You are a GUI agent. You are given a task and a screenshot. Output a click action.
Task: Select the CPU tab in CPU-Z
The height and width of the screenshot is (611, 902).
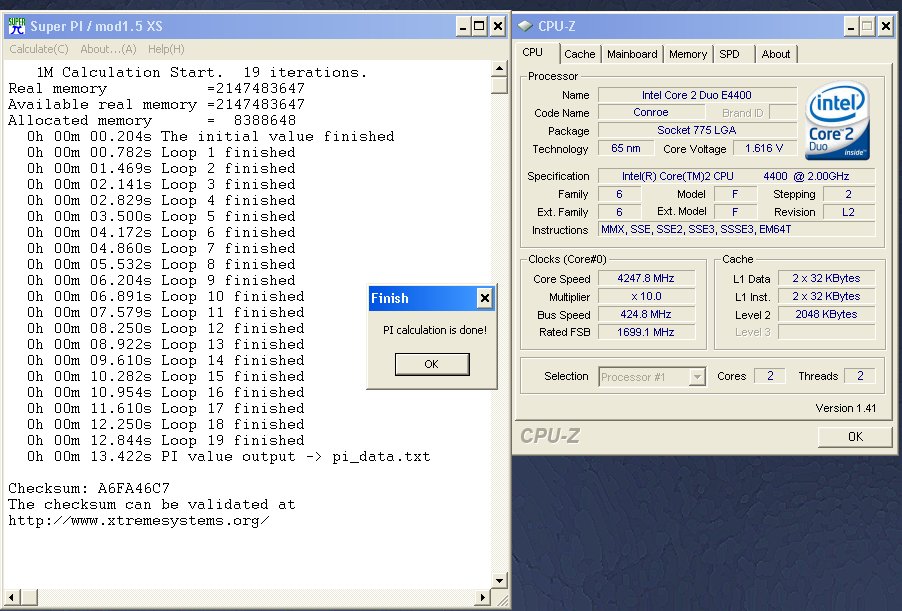coord(533,52)
